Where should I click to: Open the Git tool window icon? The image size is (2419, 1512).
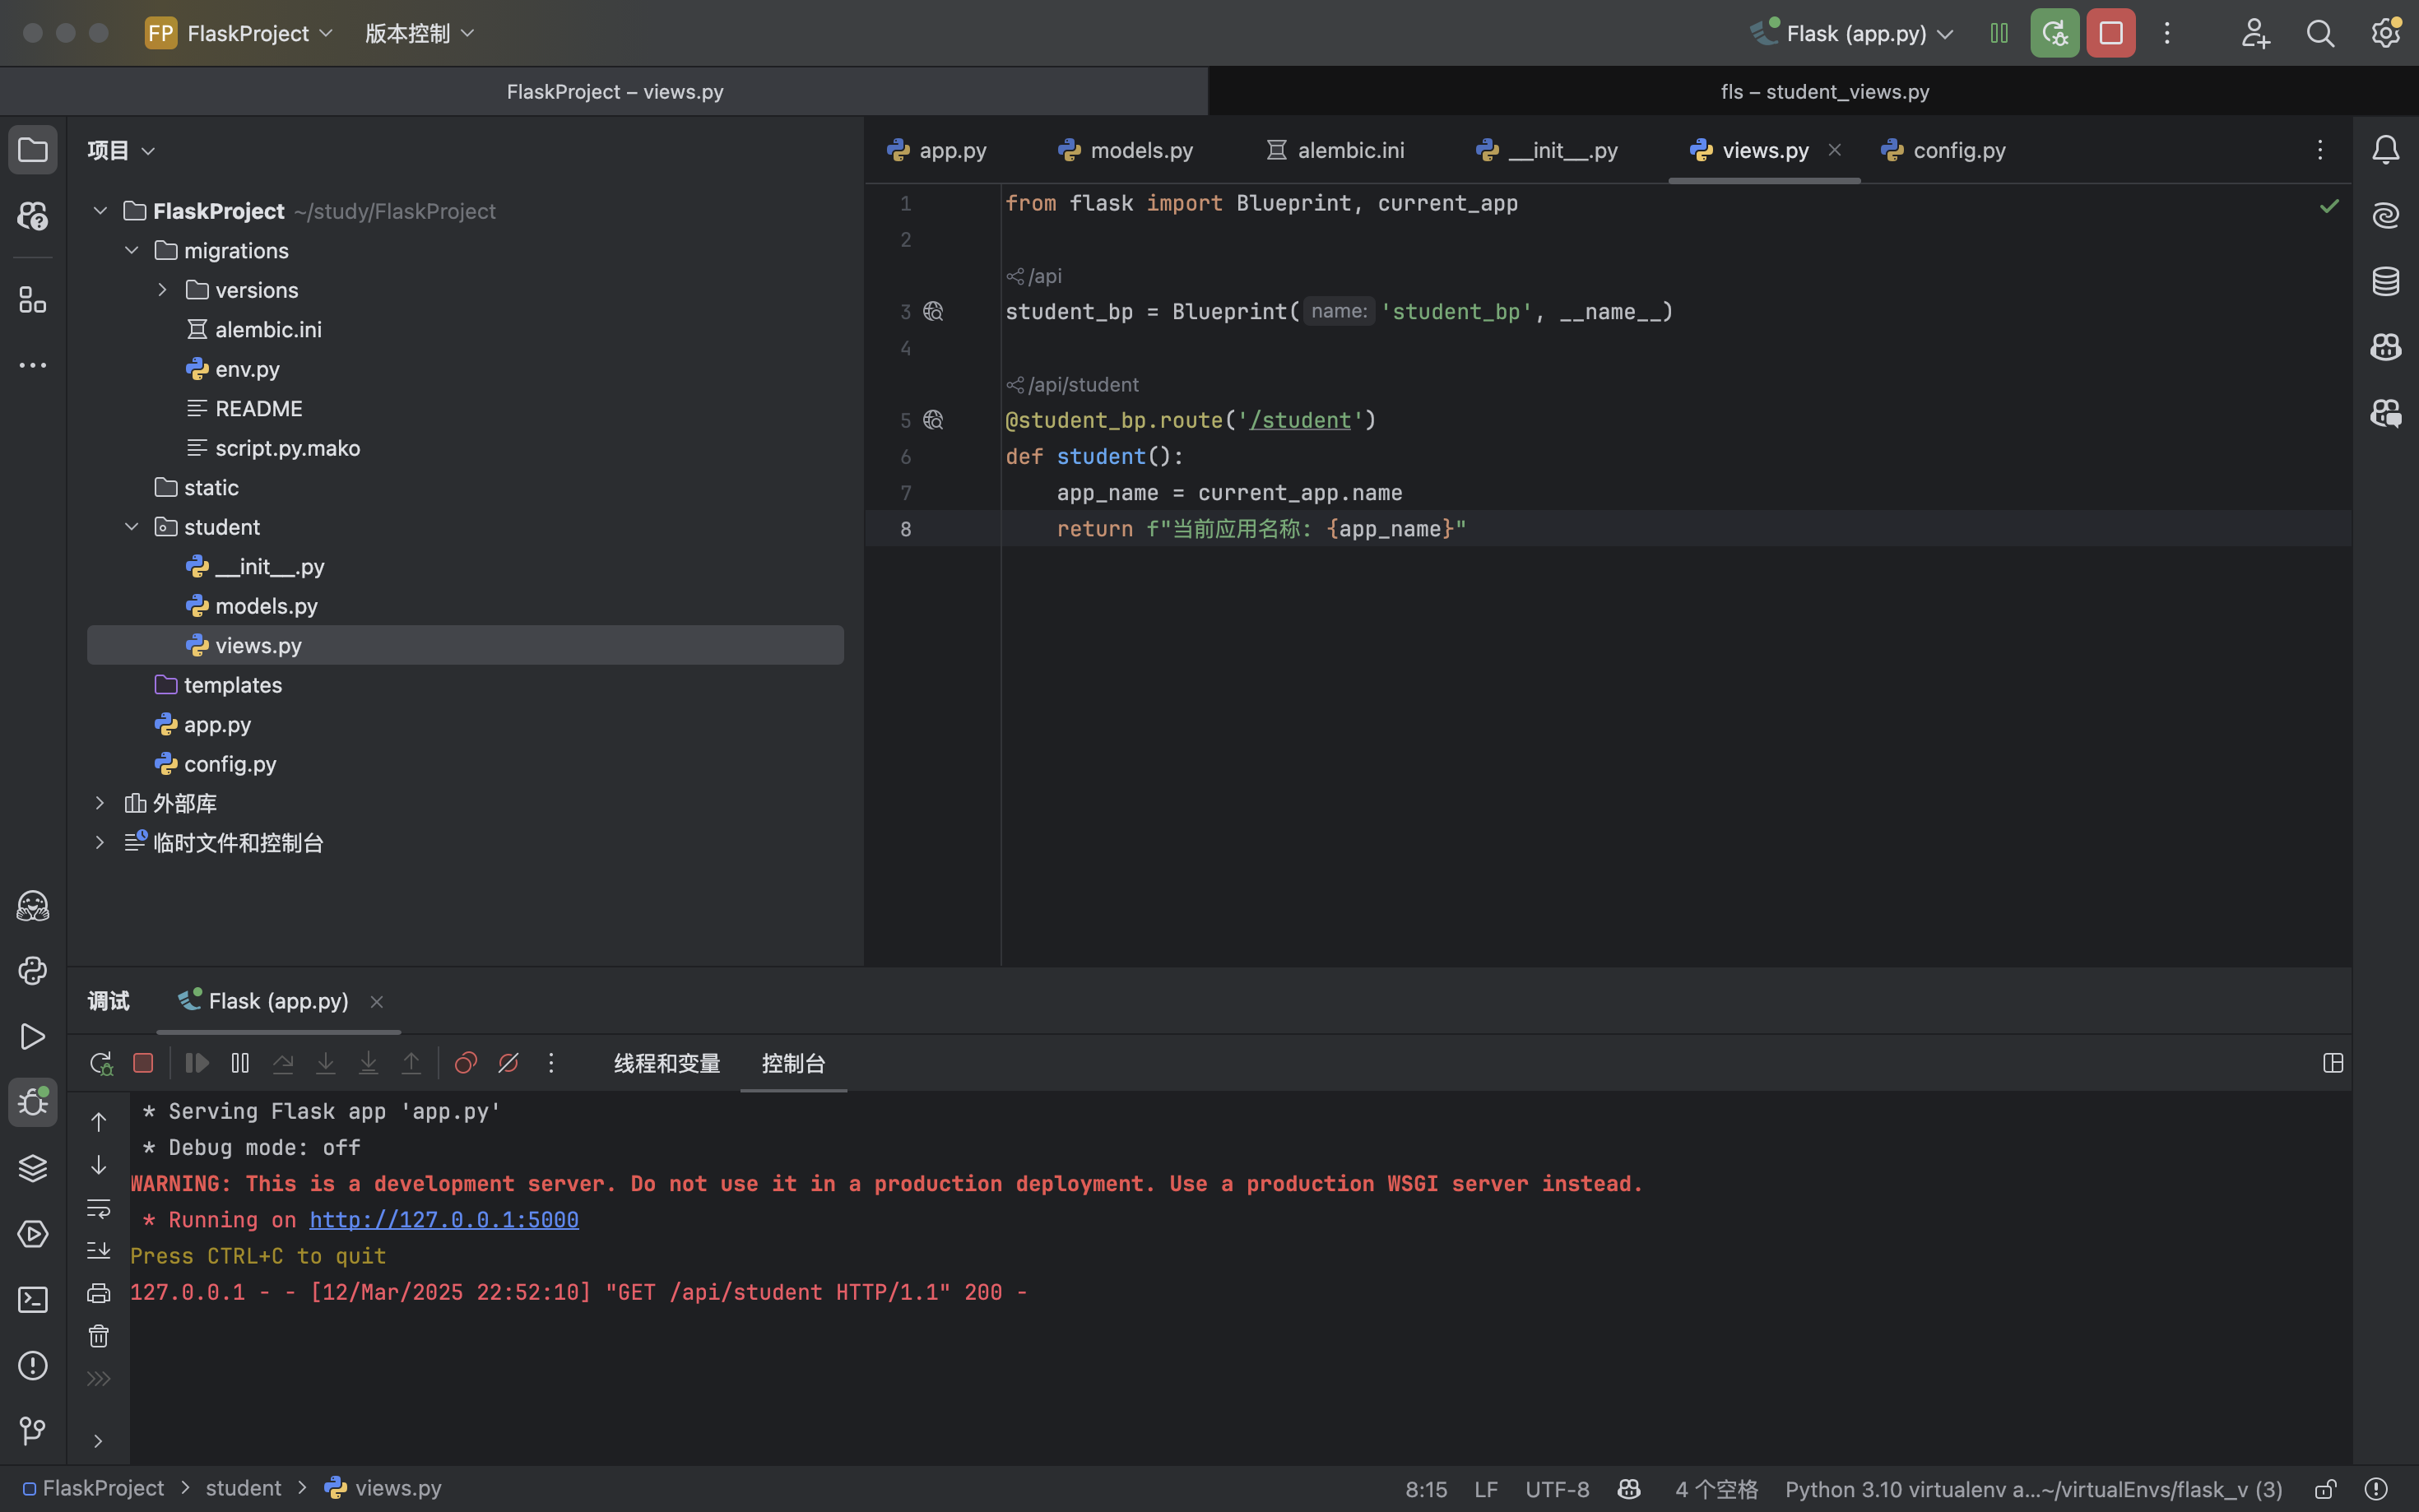click(x=32, y=1431)
